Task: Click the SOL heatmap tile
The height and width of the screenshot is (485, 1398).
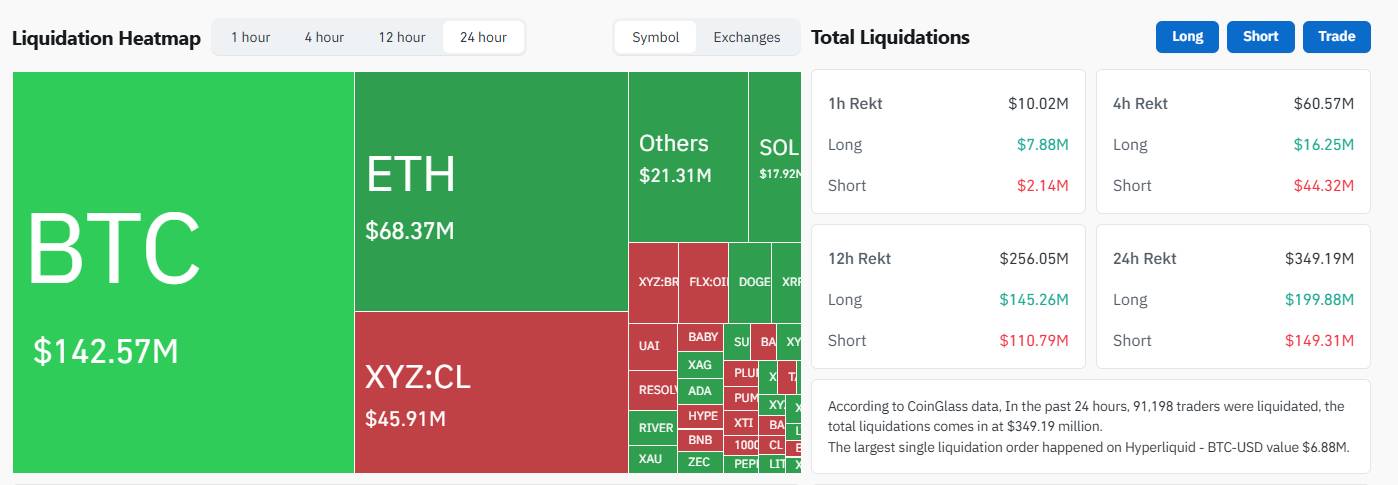Action: 776,157
